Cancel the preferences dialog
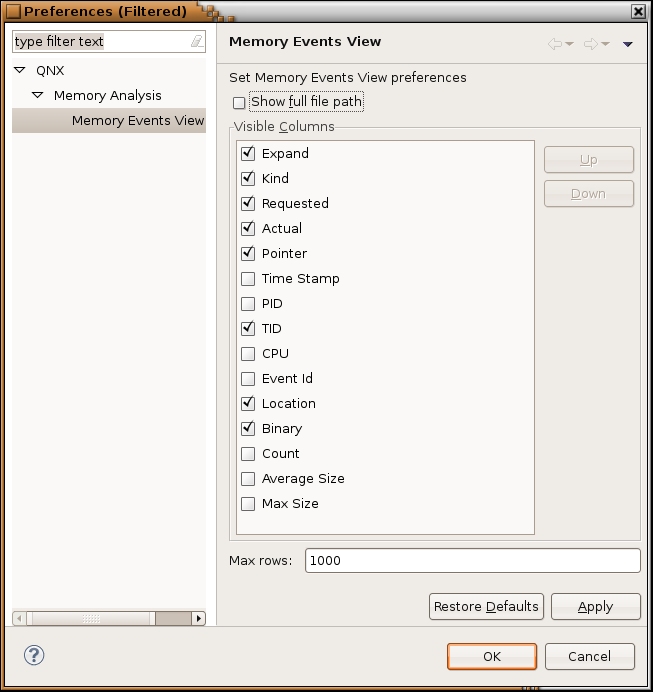Image resolution: width=653 pixels, height=692 pixels. pos(589,657)
